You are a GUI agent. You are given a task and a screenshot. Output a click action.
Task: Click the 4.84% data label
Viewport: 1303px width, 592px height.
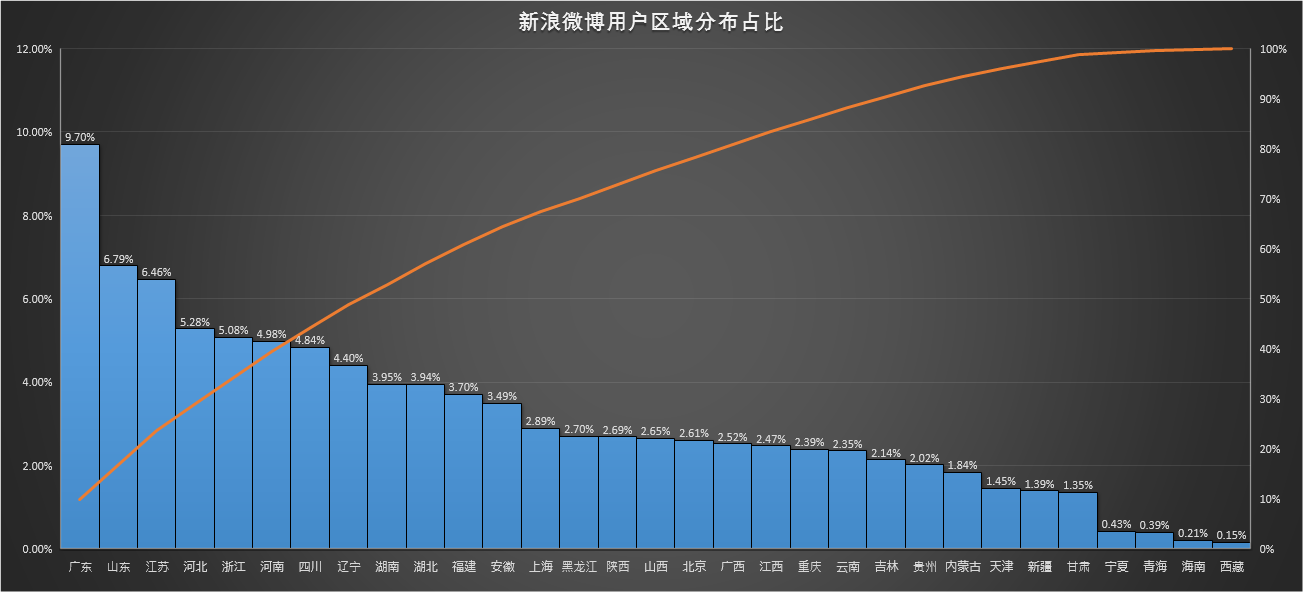(x=310, y=340)
